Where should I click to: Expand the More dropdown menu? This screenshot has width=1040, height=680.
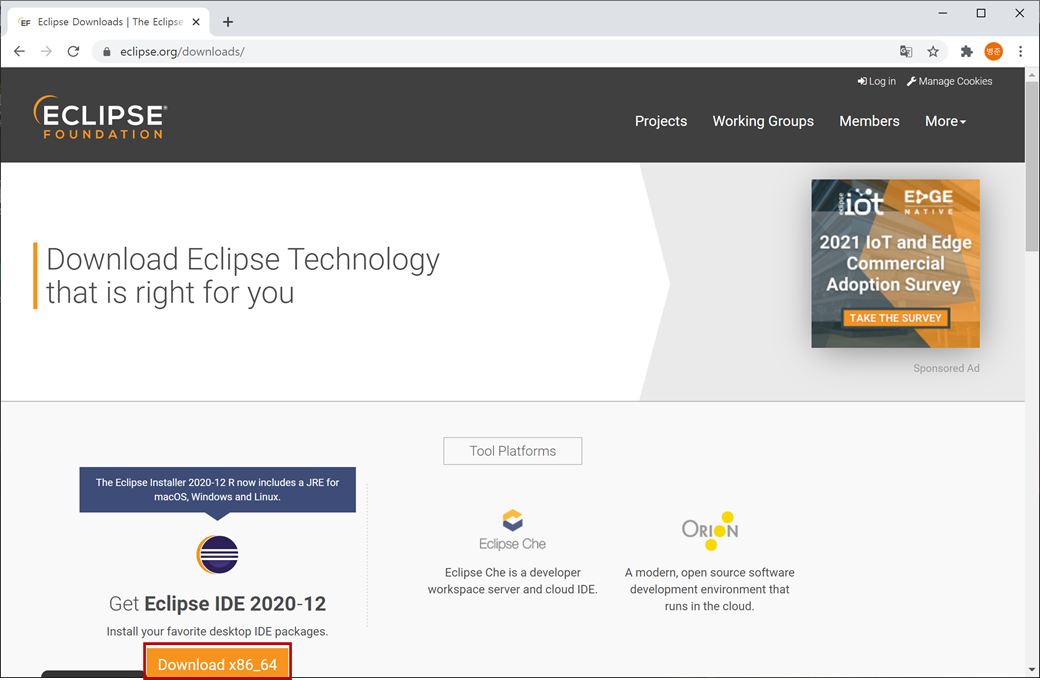[x=945, y=121]
